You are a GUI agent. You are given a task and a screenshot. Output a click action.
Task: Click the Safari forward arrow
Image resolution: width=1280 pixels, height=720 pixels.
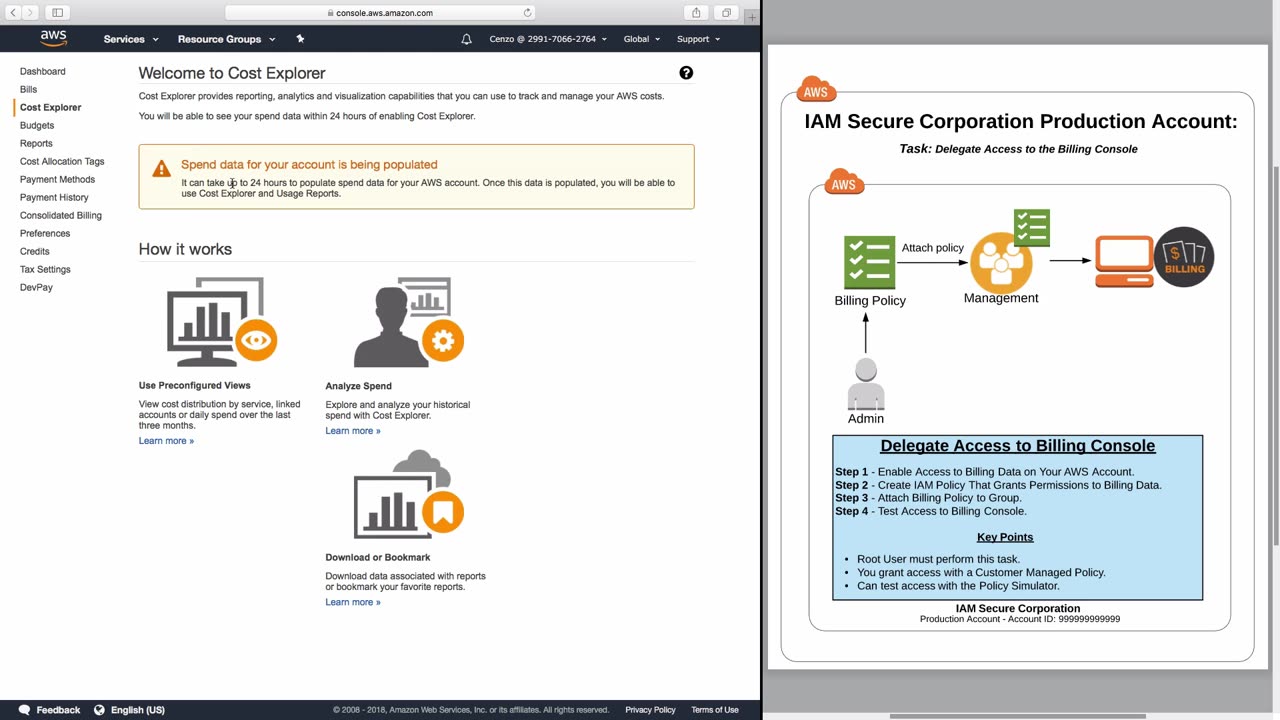tap(30, 13)
